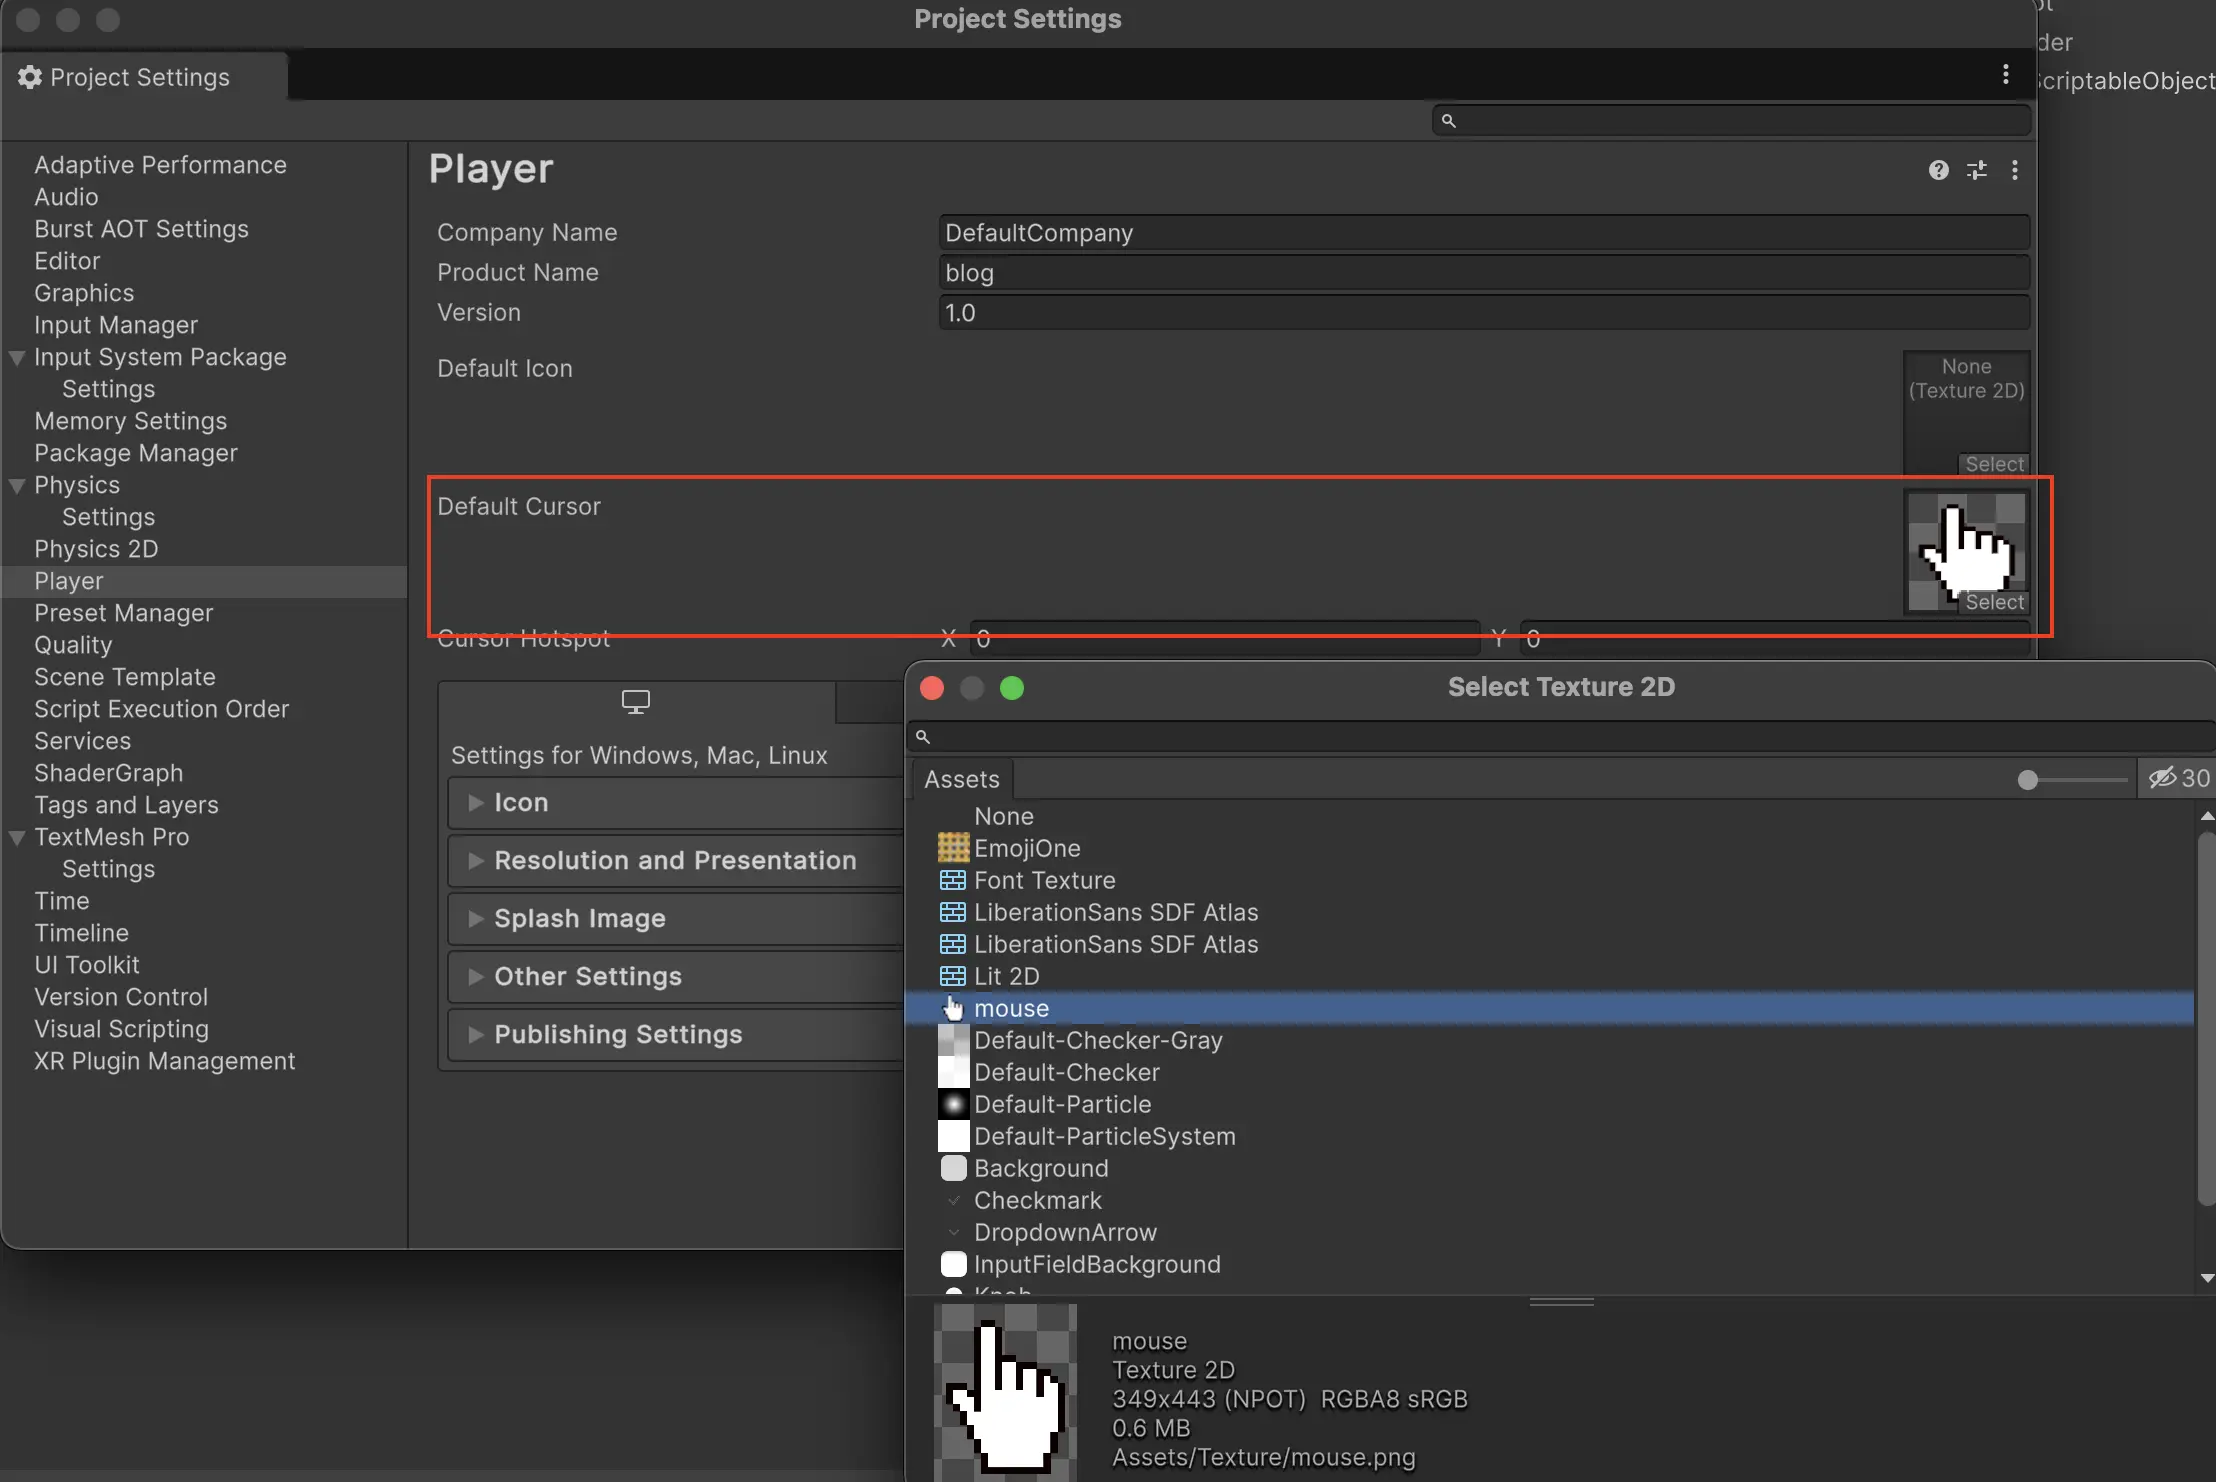Click Select button on Default Cursor

(x=1994, y=602)
